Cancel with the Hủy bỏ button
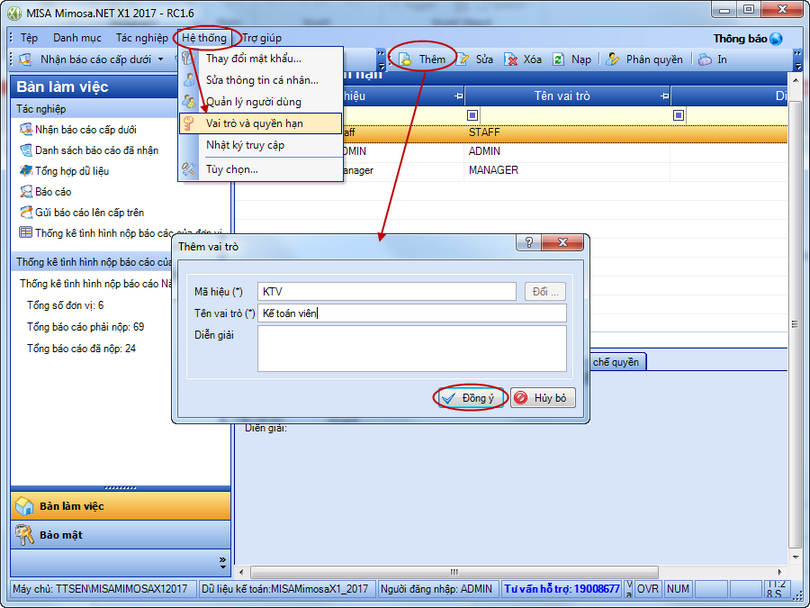This screenshot has height=608, width=810. (x=543, y=398)
